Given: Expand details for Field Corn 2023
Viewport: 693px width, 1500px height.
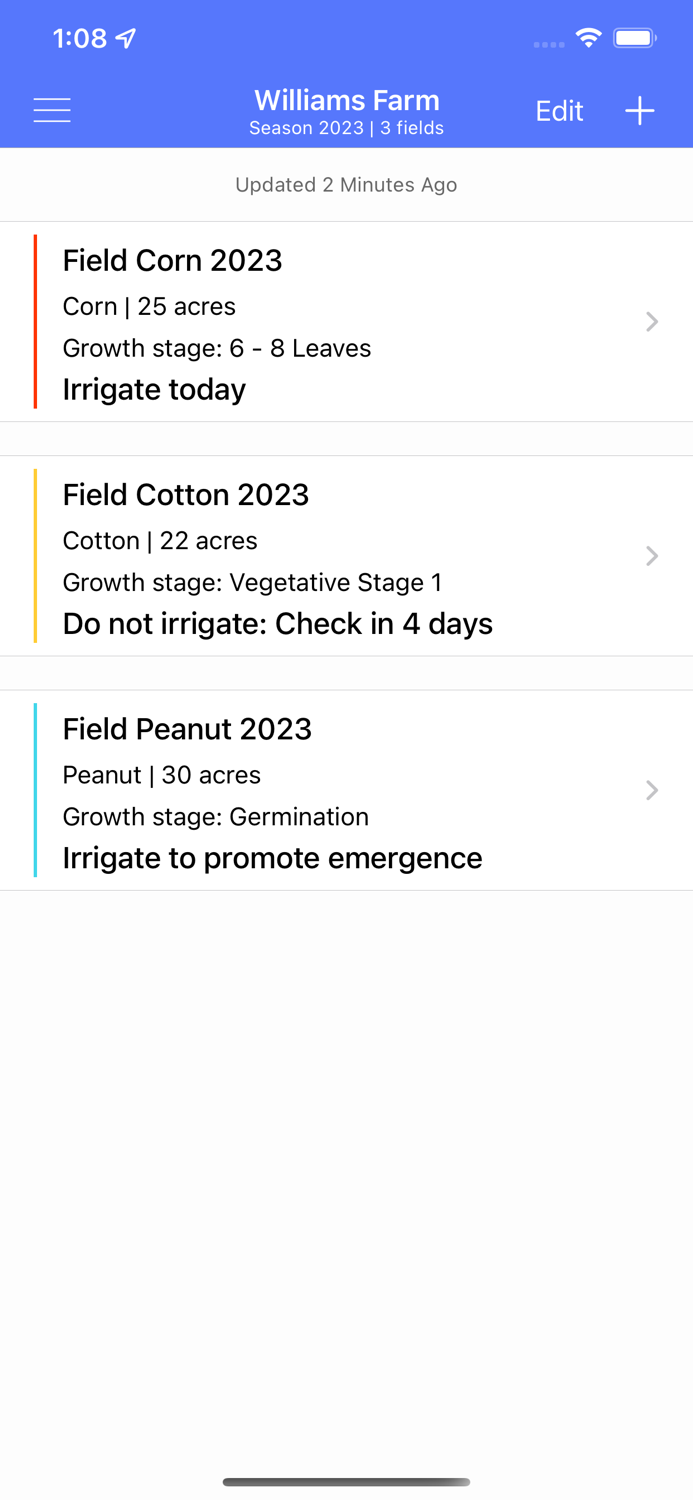Looking at the screenshot, I should point(652,322).
